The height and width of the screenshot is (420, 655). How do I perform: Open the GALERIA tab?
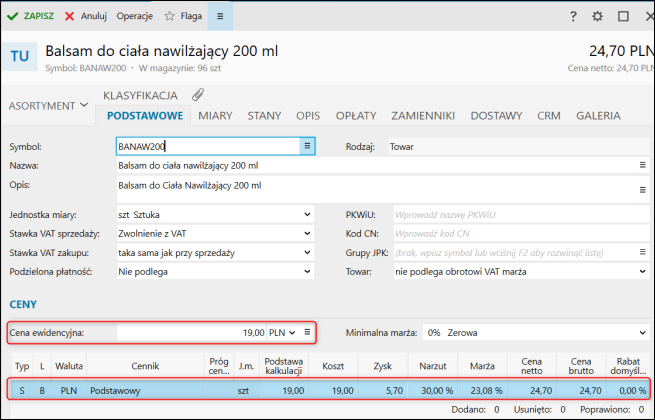pyautogui.click(x=598, y=116)
